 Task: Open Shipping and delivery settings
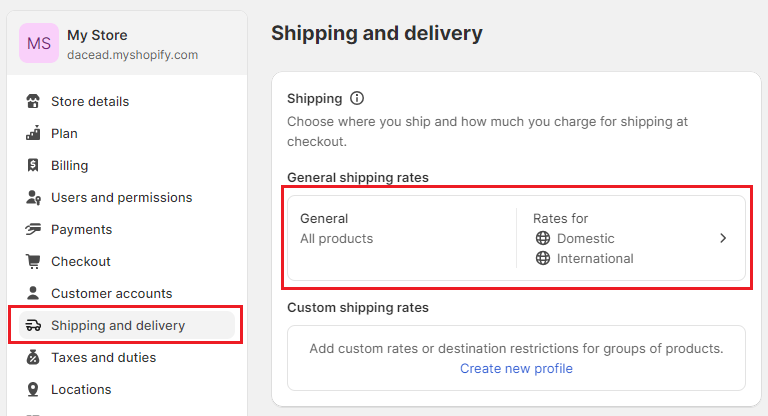tap(118, 325)
